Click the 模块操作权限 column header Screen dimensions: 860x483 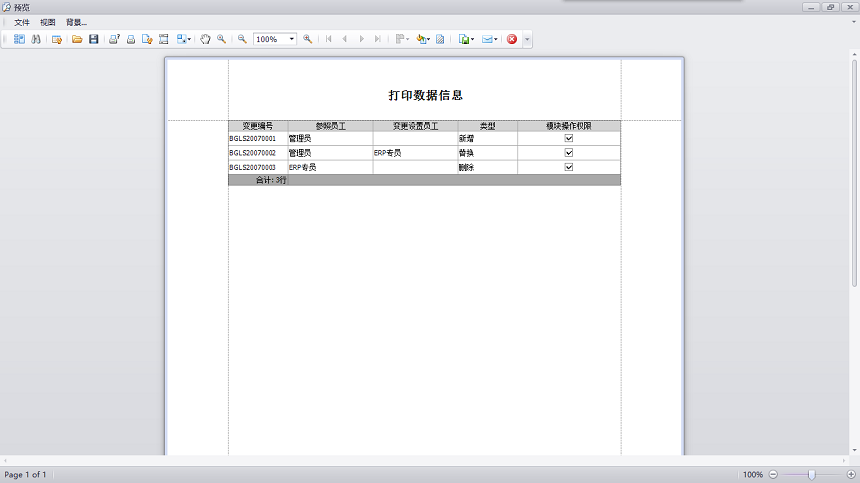[569, 126]
